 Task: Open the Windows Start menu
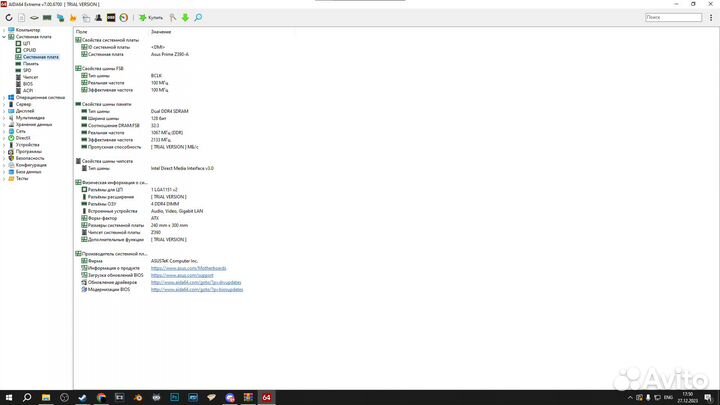click(x=9, y=397)
